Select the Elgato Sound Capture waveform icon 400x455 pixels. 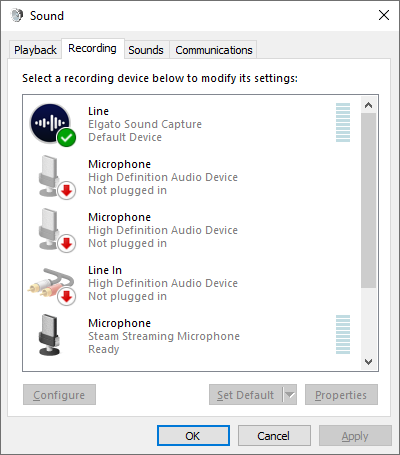(x=53, y=124)
